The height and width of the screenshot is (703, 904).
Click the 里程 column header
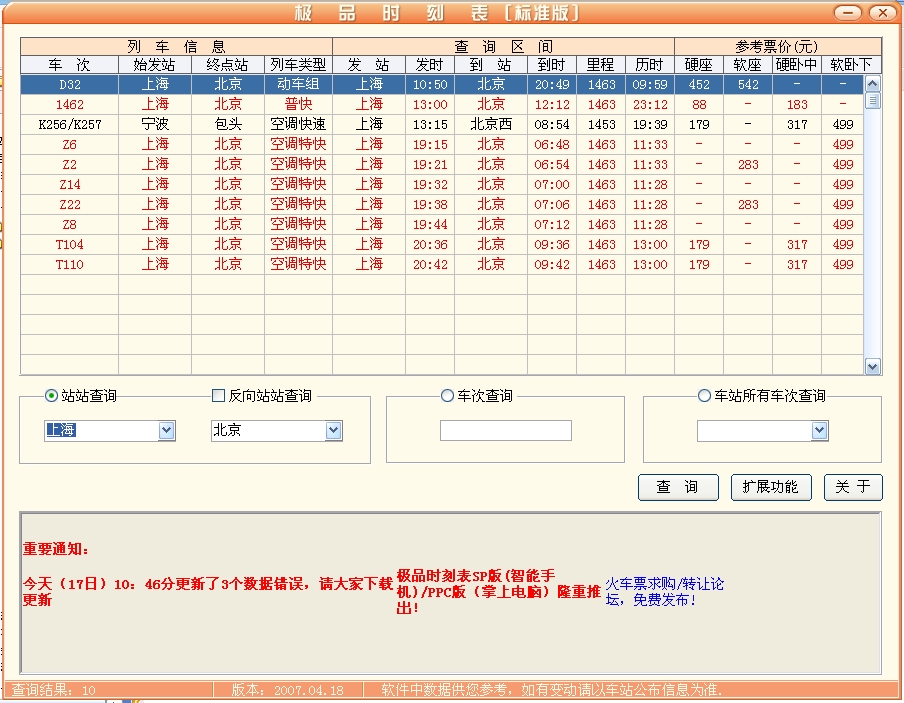tap(601, 65)
